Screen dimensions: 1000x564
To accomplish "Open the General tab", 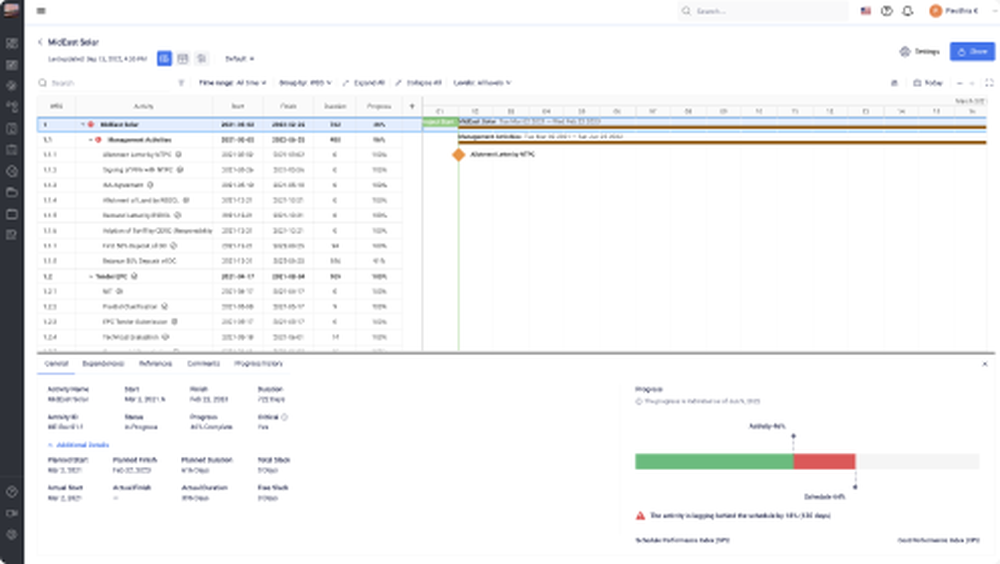I will tap(56, 364).
